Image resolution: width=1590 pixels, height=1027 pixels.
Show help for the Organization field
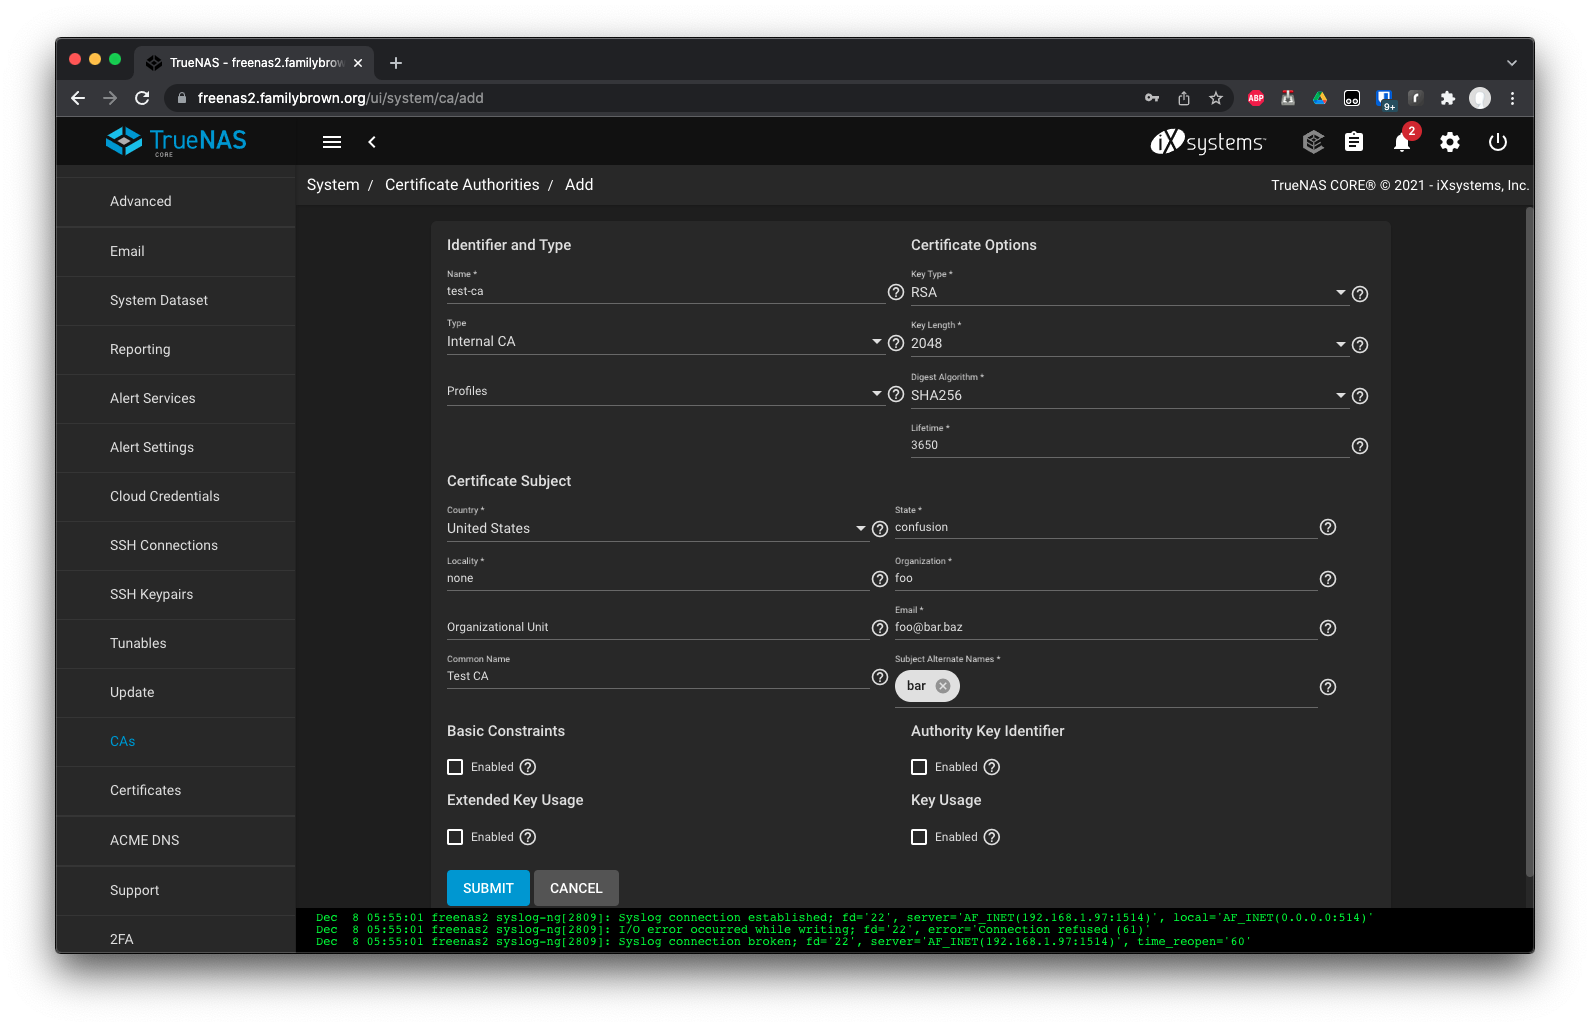point(1328,579)
